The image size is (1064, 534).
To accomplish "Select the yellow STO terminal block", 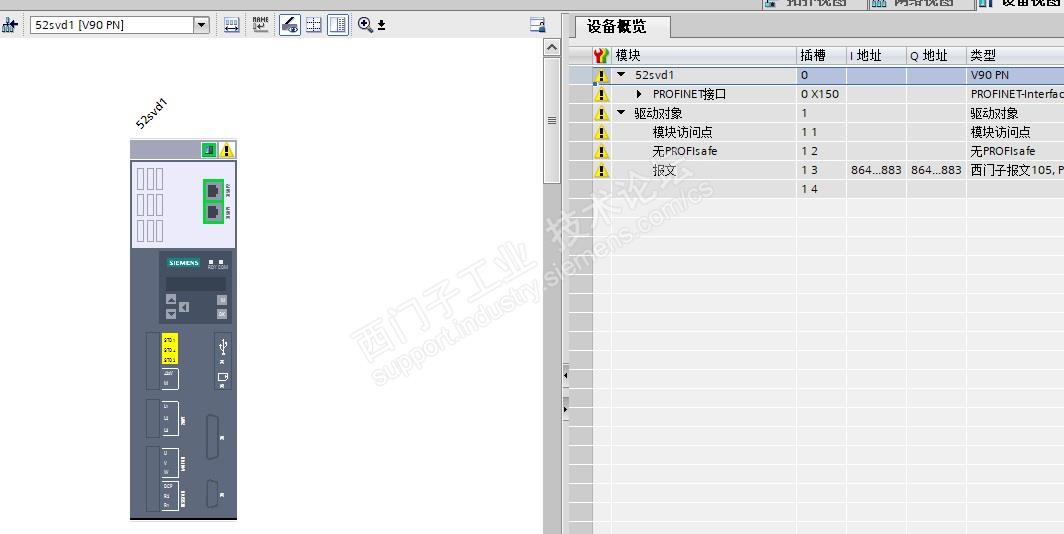I will coord(169,349).
